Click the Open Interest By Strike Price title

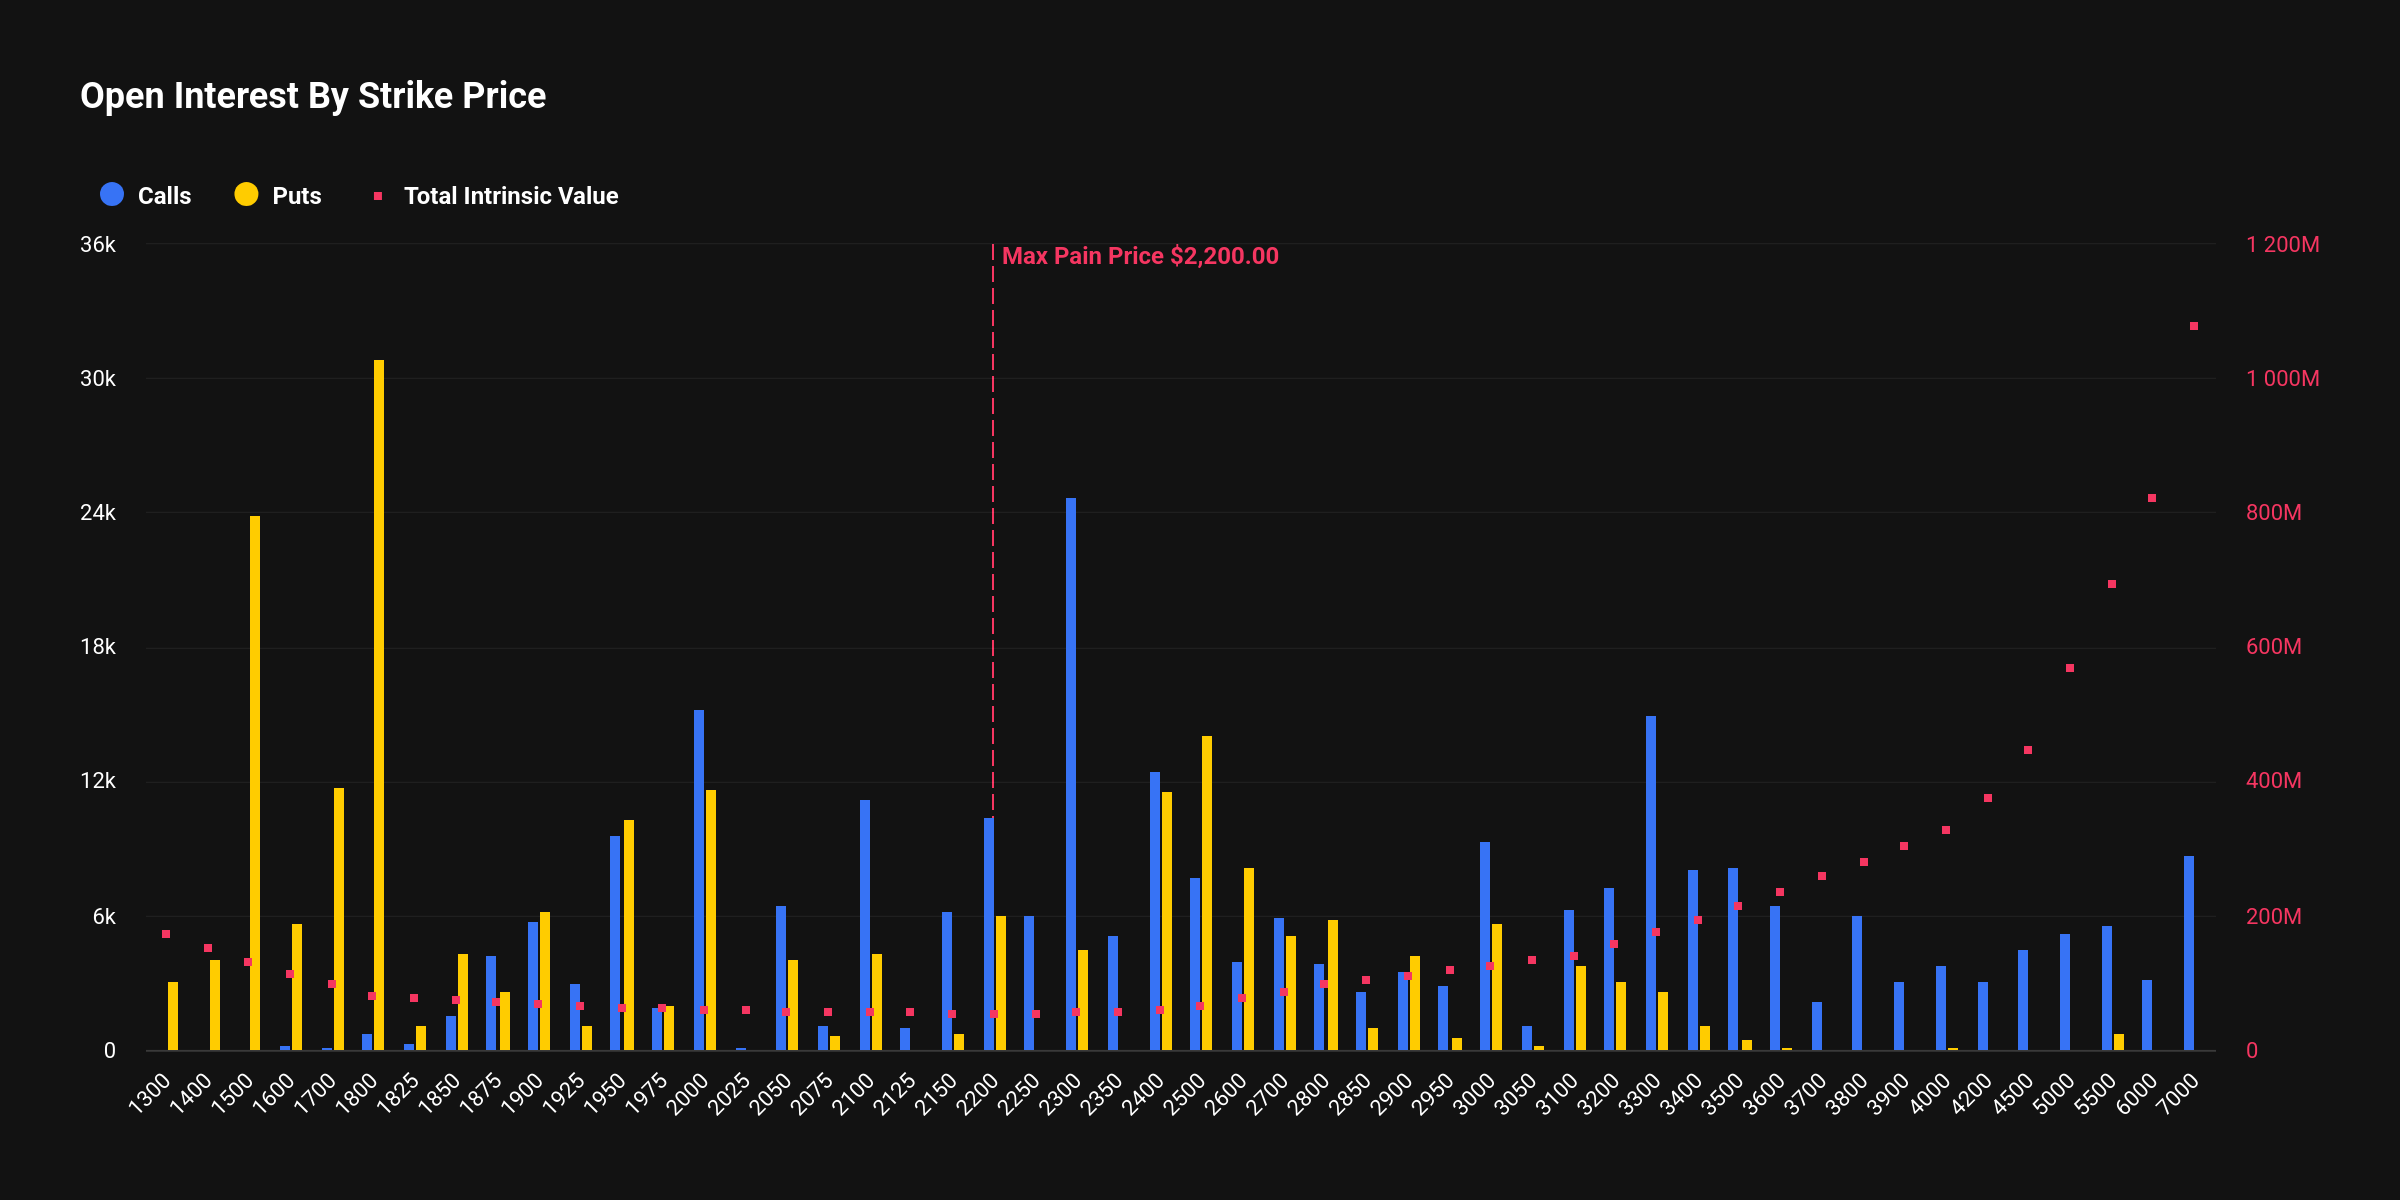pos(313,96)
